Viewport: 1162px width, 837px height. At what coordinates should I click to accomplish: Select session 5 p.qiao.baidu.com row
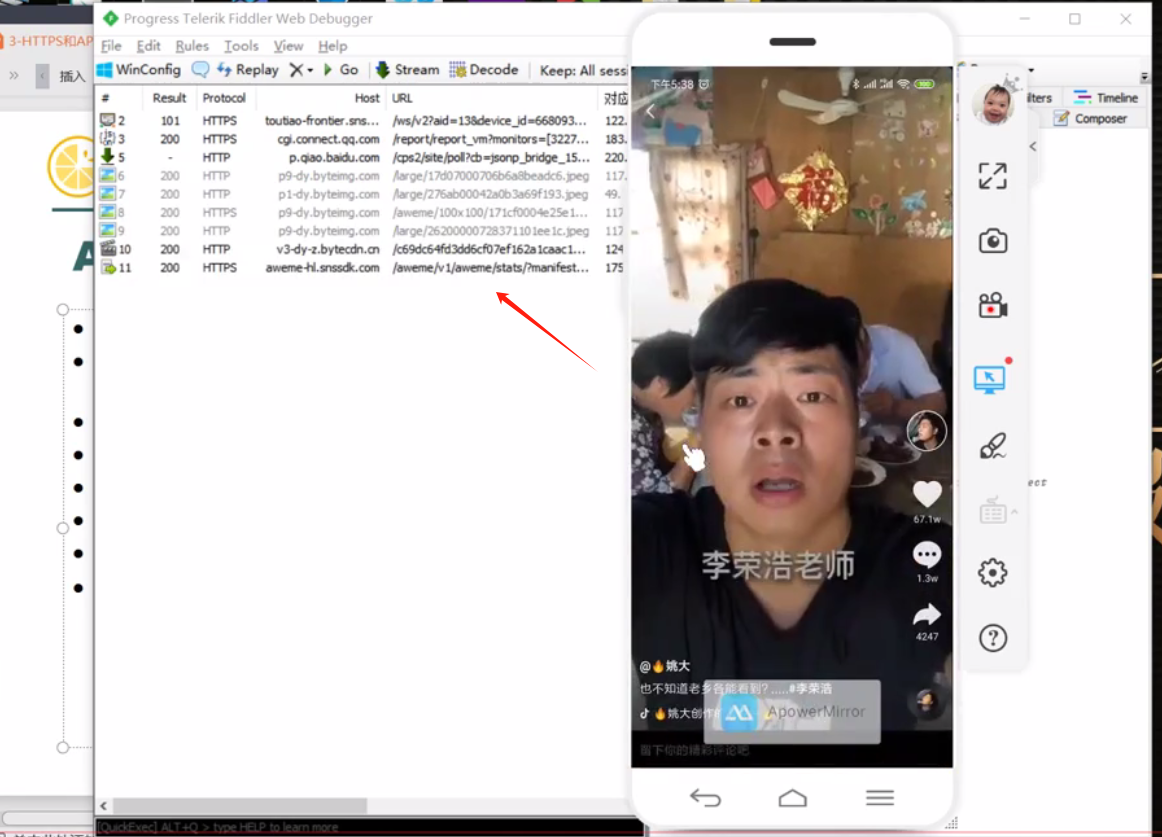(362, 157)
